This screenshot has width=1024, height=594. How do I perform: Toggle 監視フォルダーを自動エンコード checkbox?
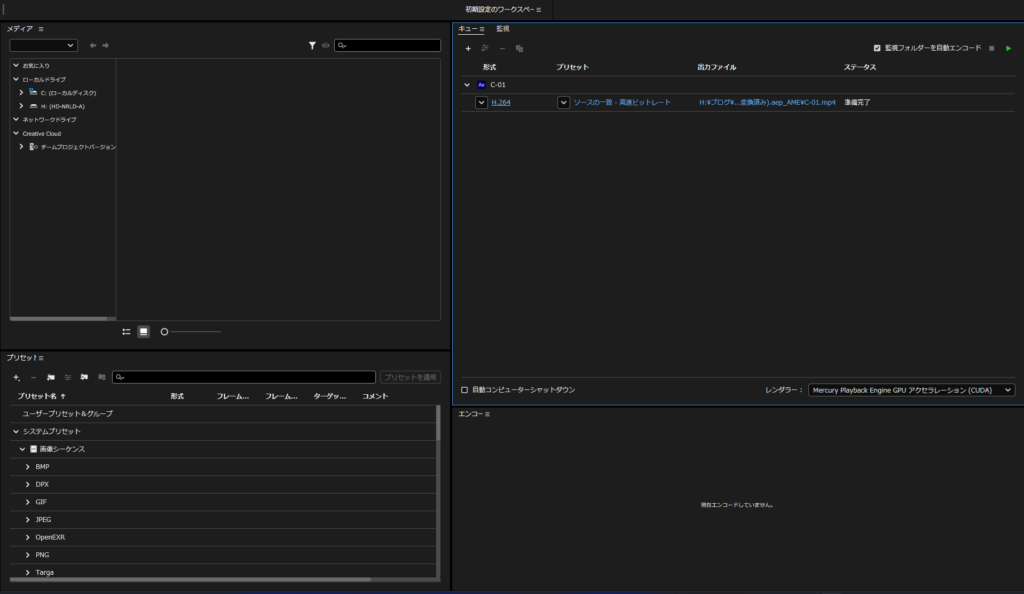[877, 48]
